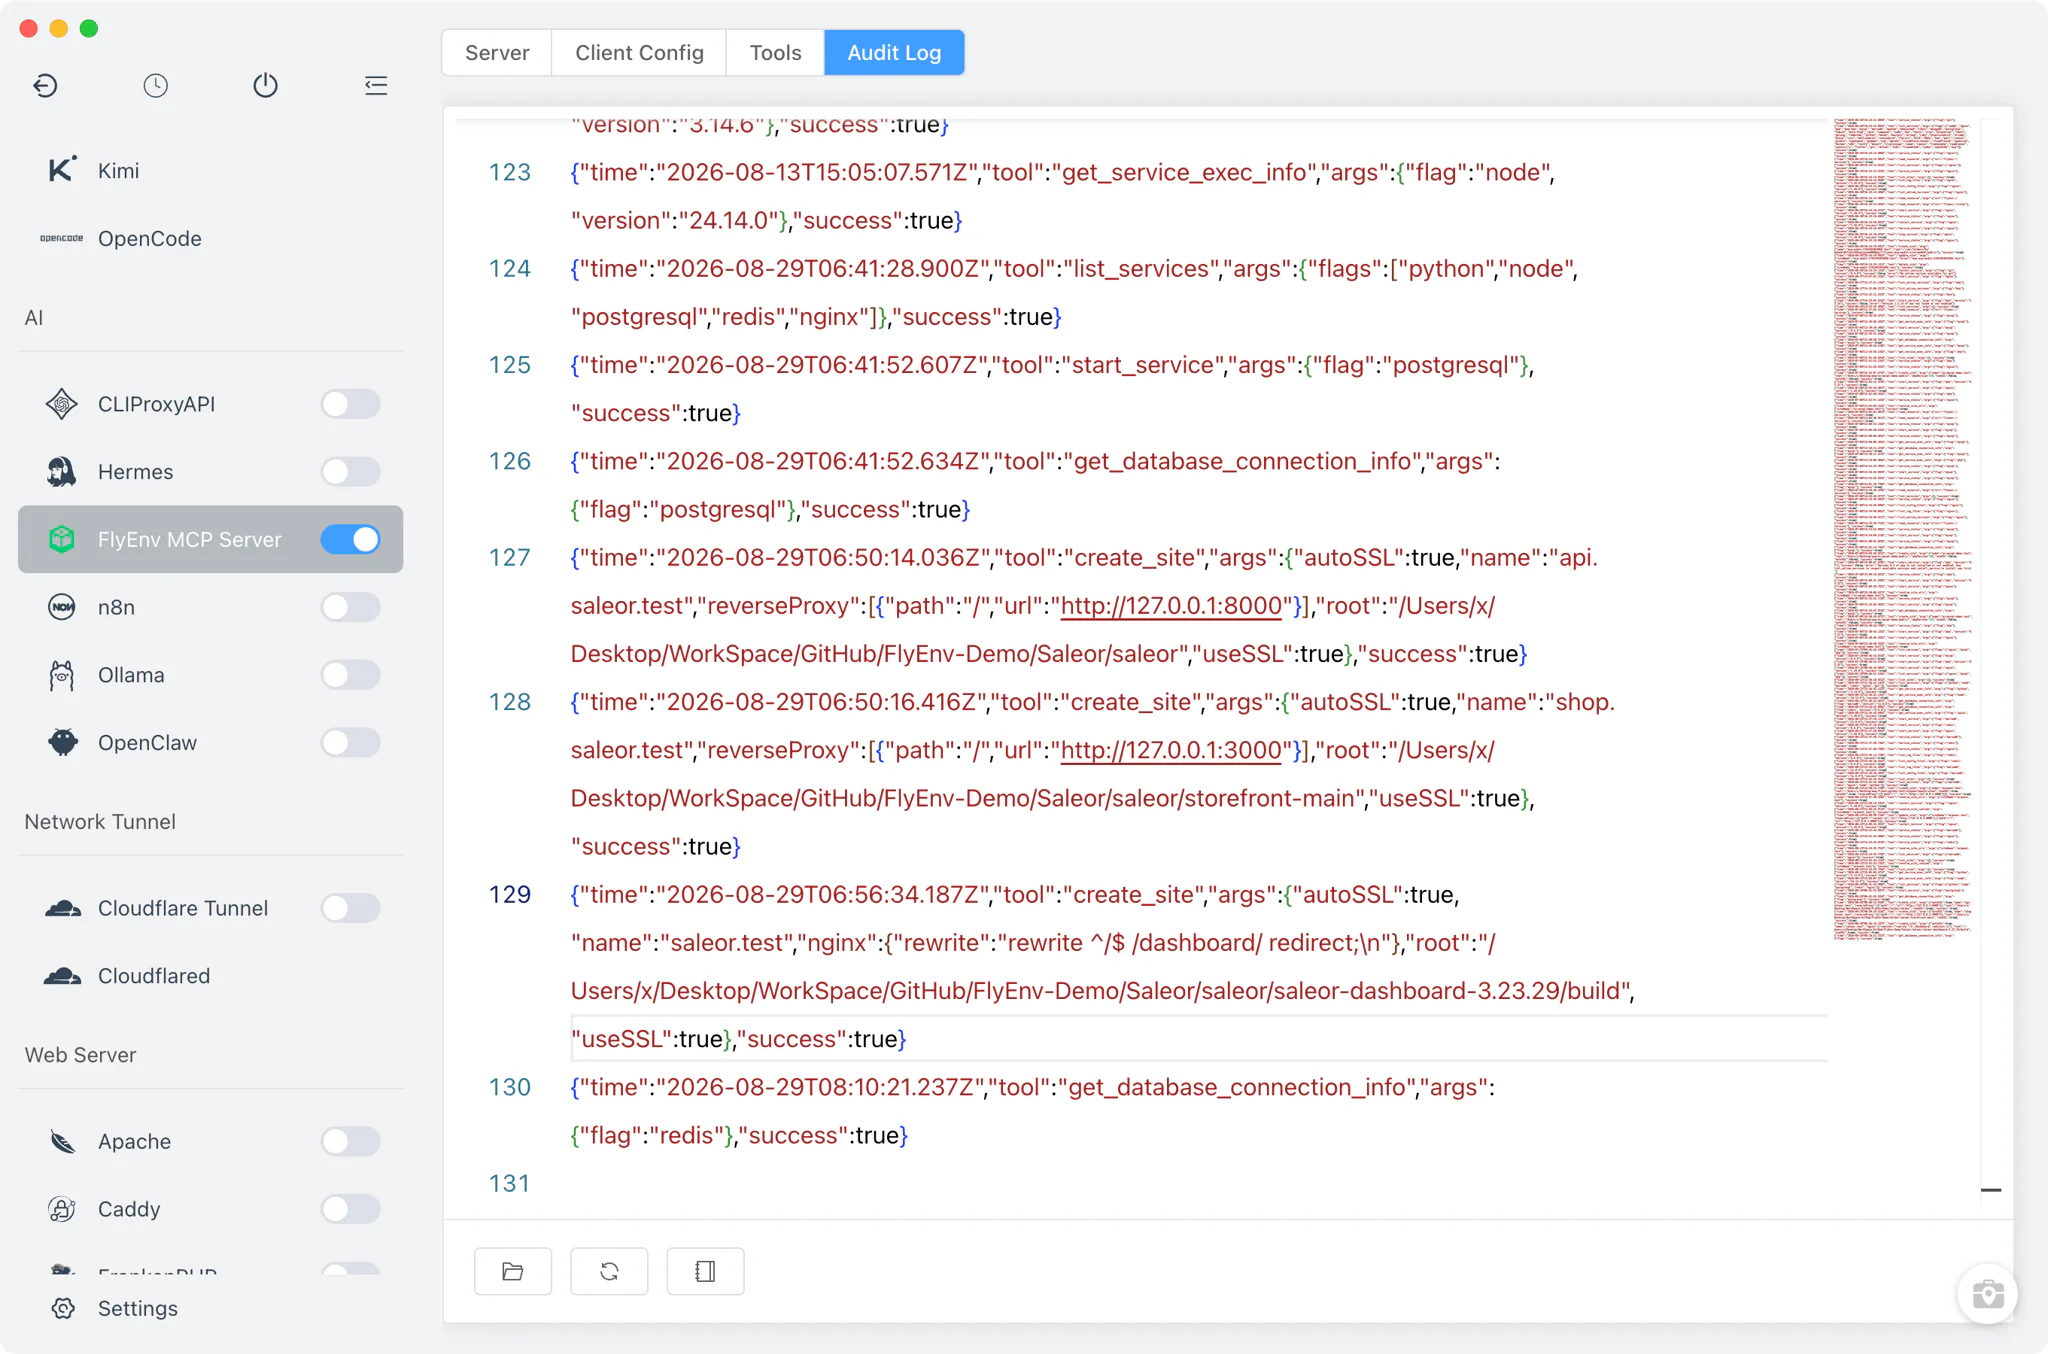2048x1354 pixels.
Task: Turn on the OpenClaw switch
Action: (x=350, y=742)
